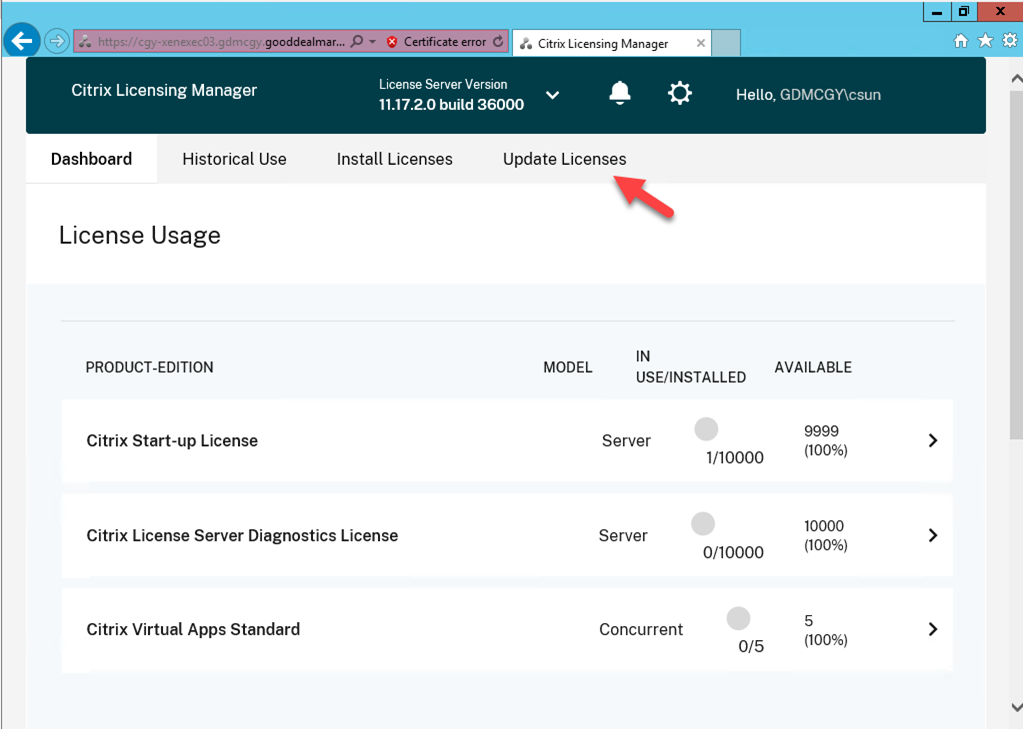The image size is (1023, 729).
Task: Open the settings gear in header
Action: coord(680,94)
